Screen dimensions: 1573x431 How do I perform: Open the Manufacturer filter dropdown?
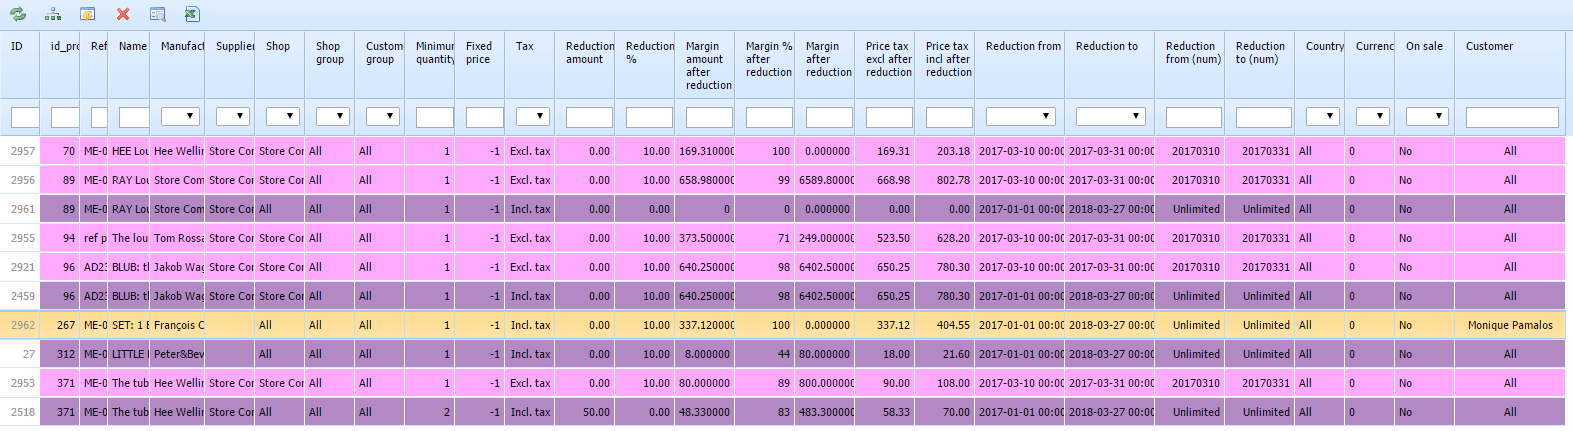[181, 117]
